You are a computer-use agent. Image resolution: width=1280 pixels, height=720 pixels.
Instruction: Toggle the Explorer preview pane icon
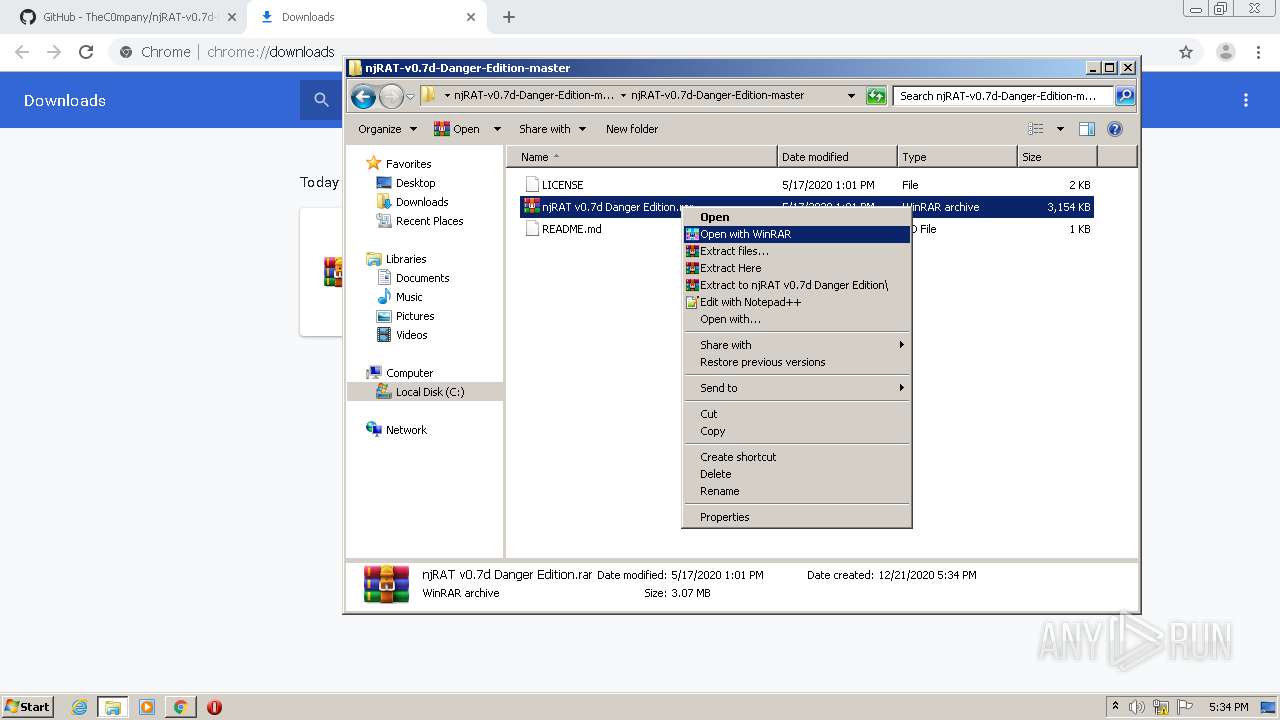point(1087,129)
